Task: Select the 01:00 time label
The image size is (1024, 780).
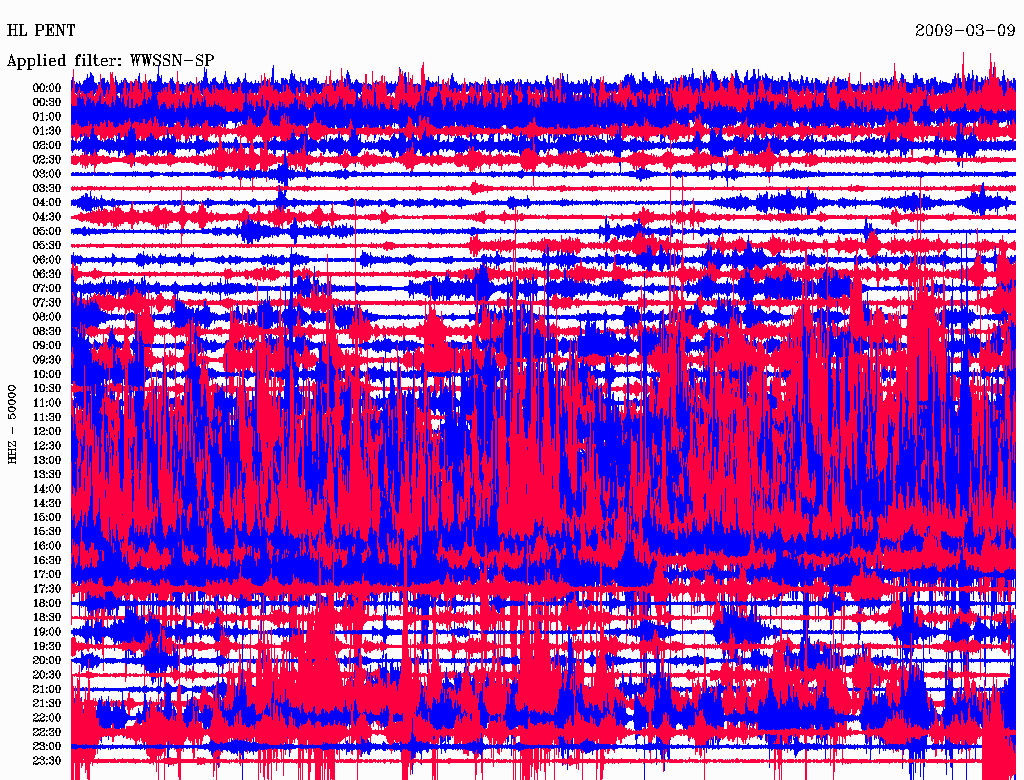Action: click(47, 117)
